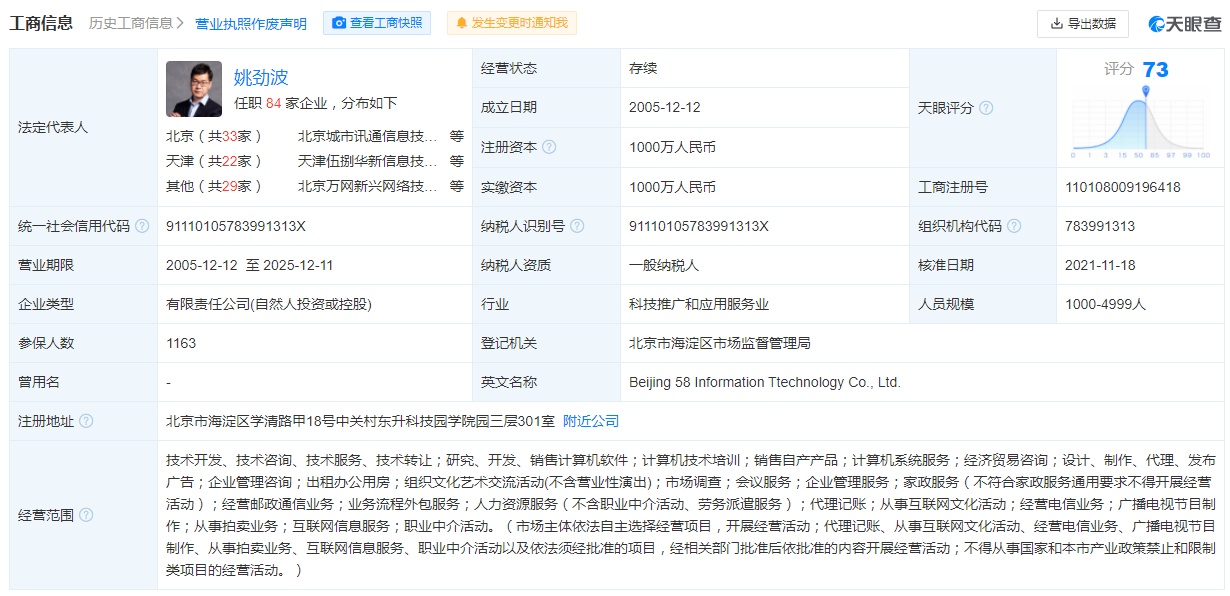Click 营业期限 value 2005-12-12 至 2025-12-11
1230x596 pixels.
click(x=250, y=265)
